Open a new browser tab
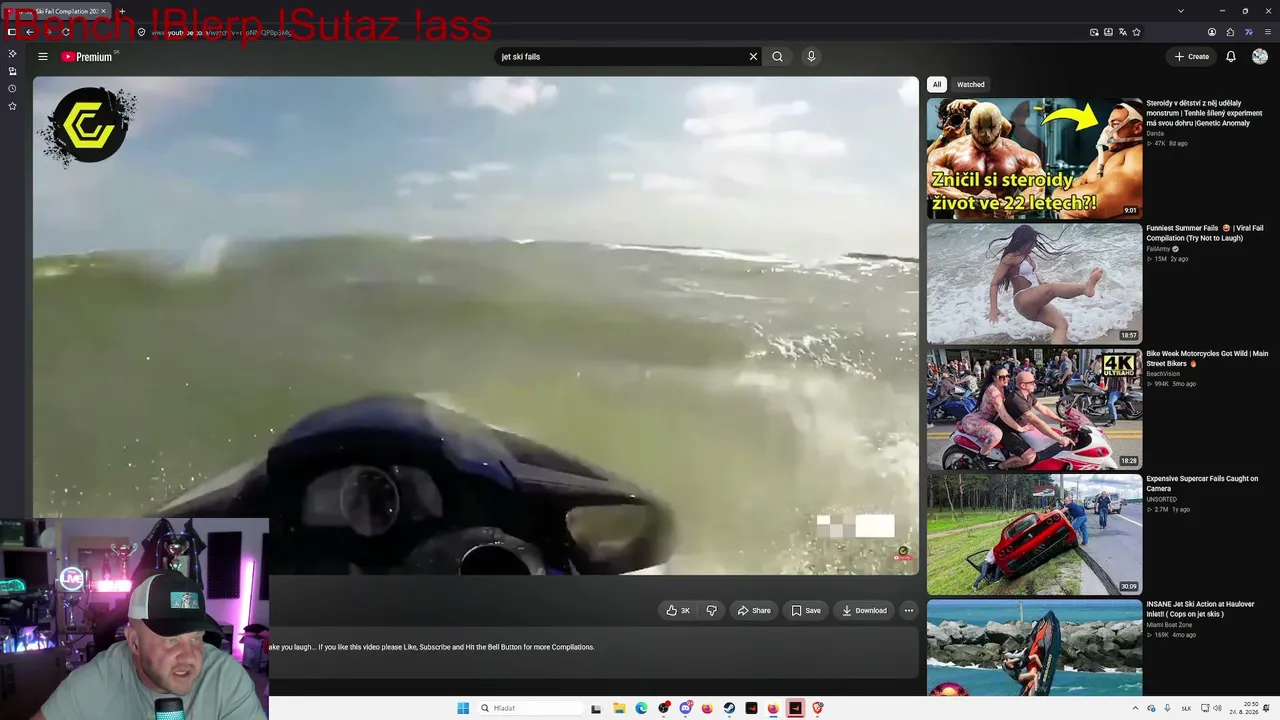The width and height of the screenshot is (1280, 720). point(121,11)
